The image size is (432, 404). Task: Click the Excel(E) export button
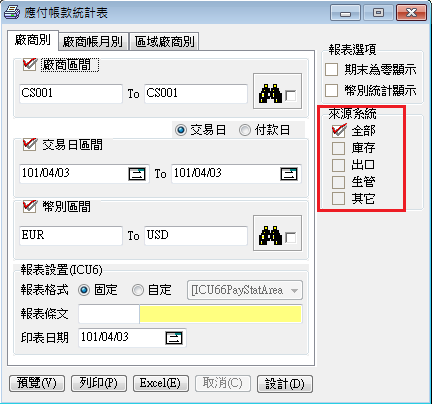[x=161, y=383]
